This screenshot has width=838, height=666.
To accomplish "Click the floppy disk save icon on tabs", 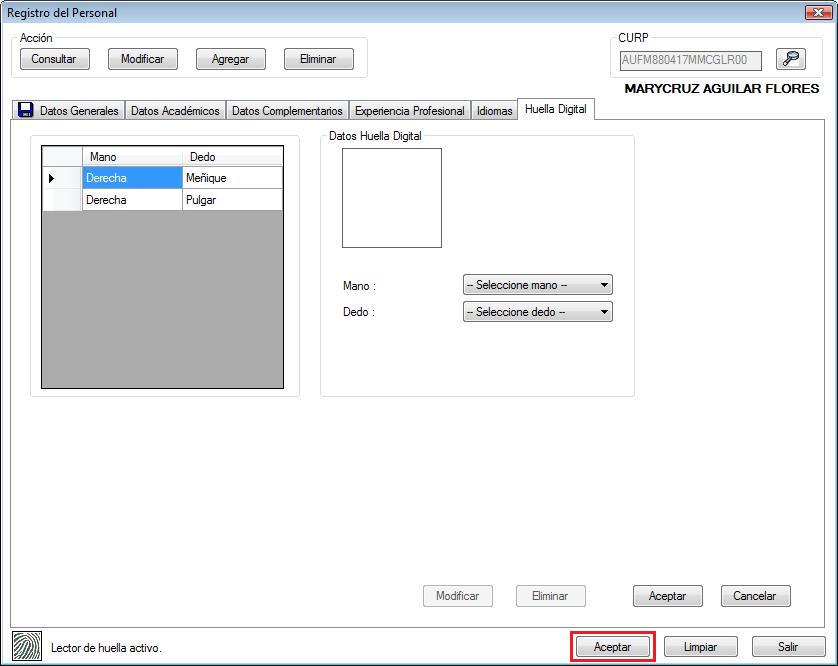I will (x=25, y=110).
